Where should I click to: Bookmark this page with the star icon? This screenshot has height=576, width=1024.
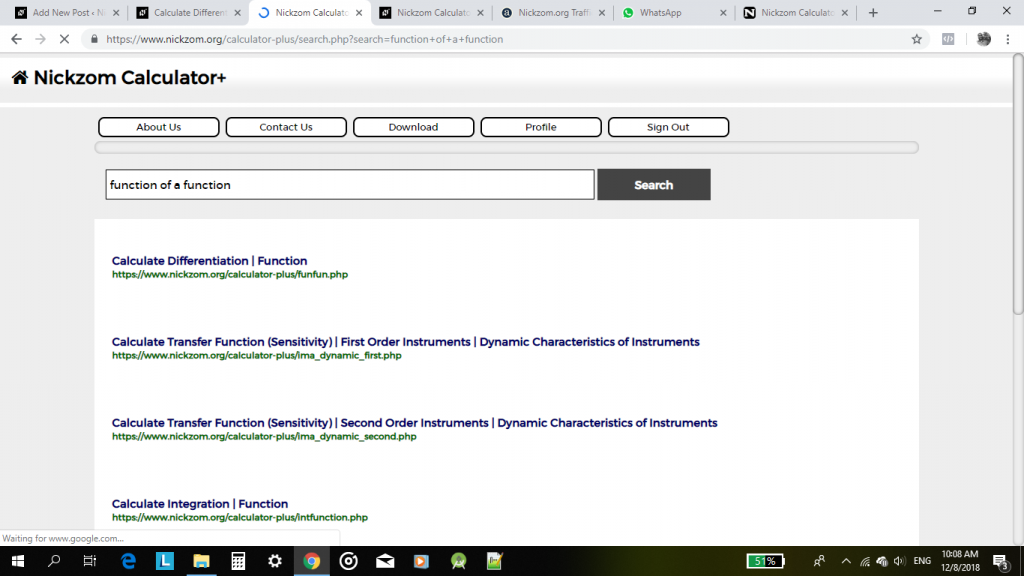pyautogui.click(x=917, y=39)
